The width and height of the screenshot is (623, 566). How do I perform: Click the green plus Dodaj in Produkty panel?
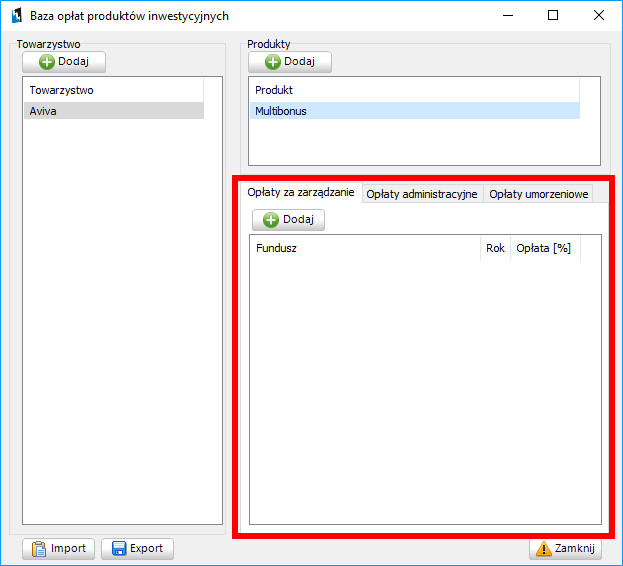coord(289,62)
